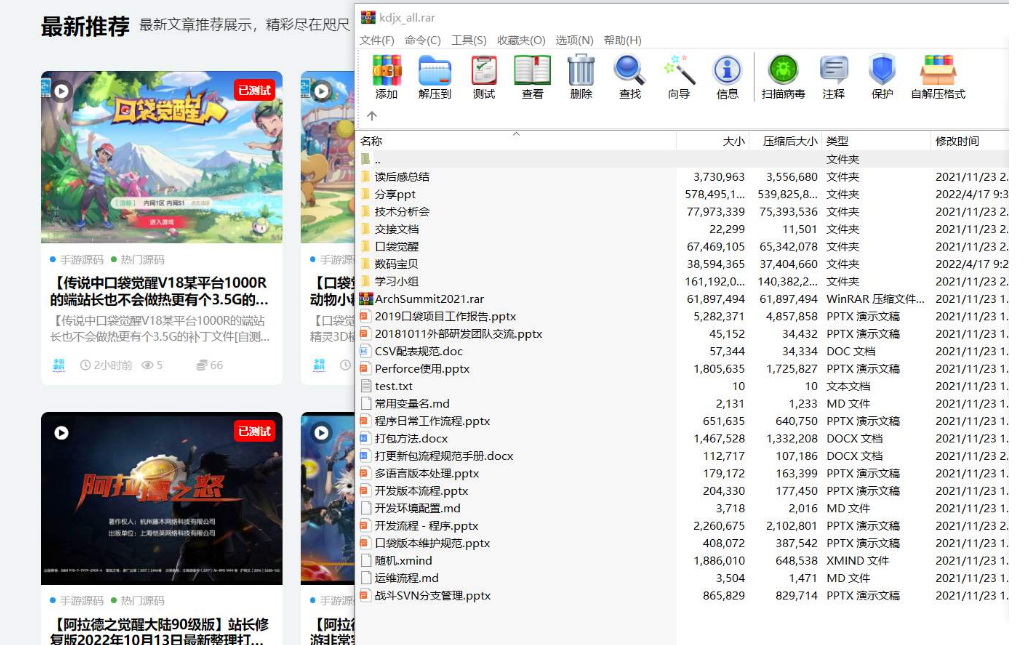The width and height of the screenshot is (1032, 645).
Task: Open the 向导 (Wizard) wand icon
Action: [x=679, y=76]
